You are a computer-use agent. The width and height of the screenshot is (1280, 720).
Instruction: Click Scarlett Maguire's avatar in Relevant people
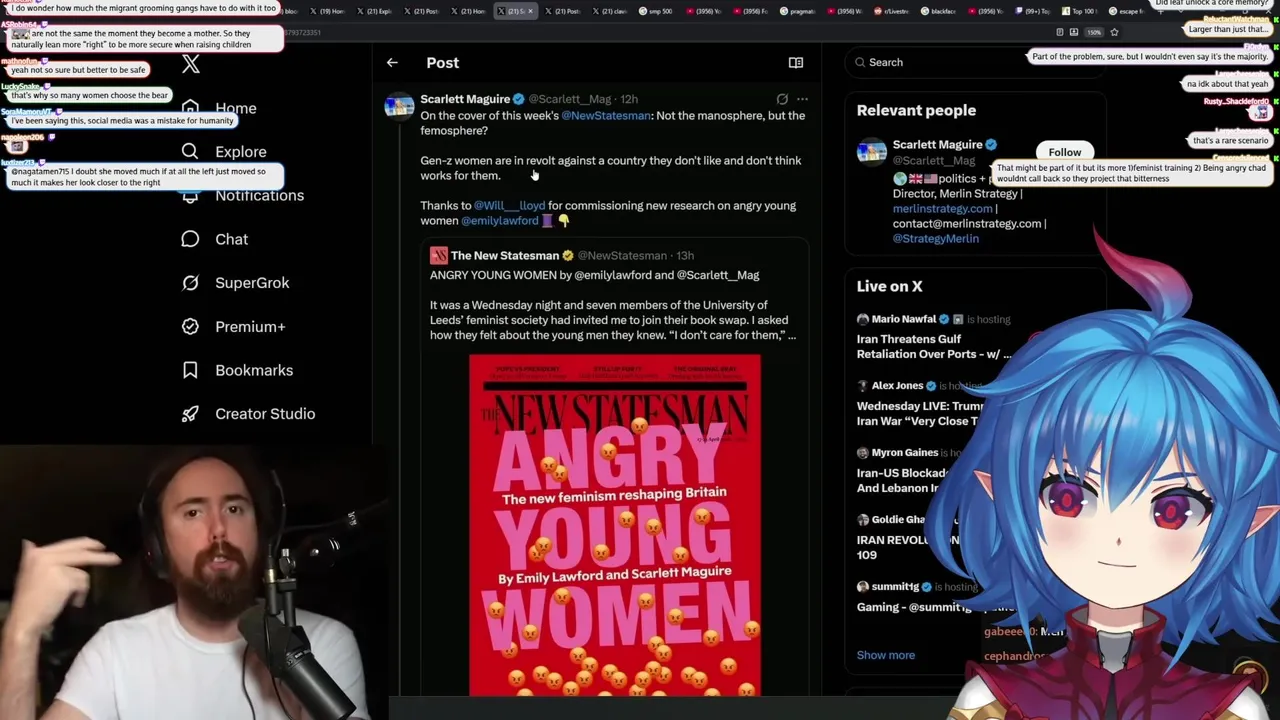click(x=871, y=152)
